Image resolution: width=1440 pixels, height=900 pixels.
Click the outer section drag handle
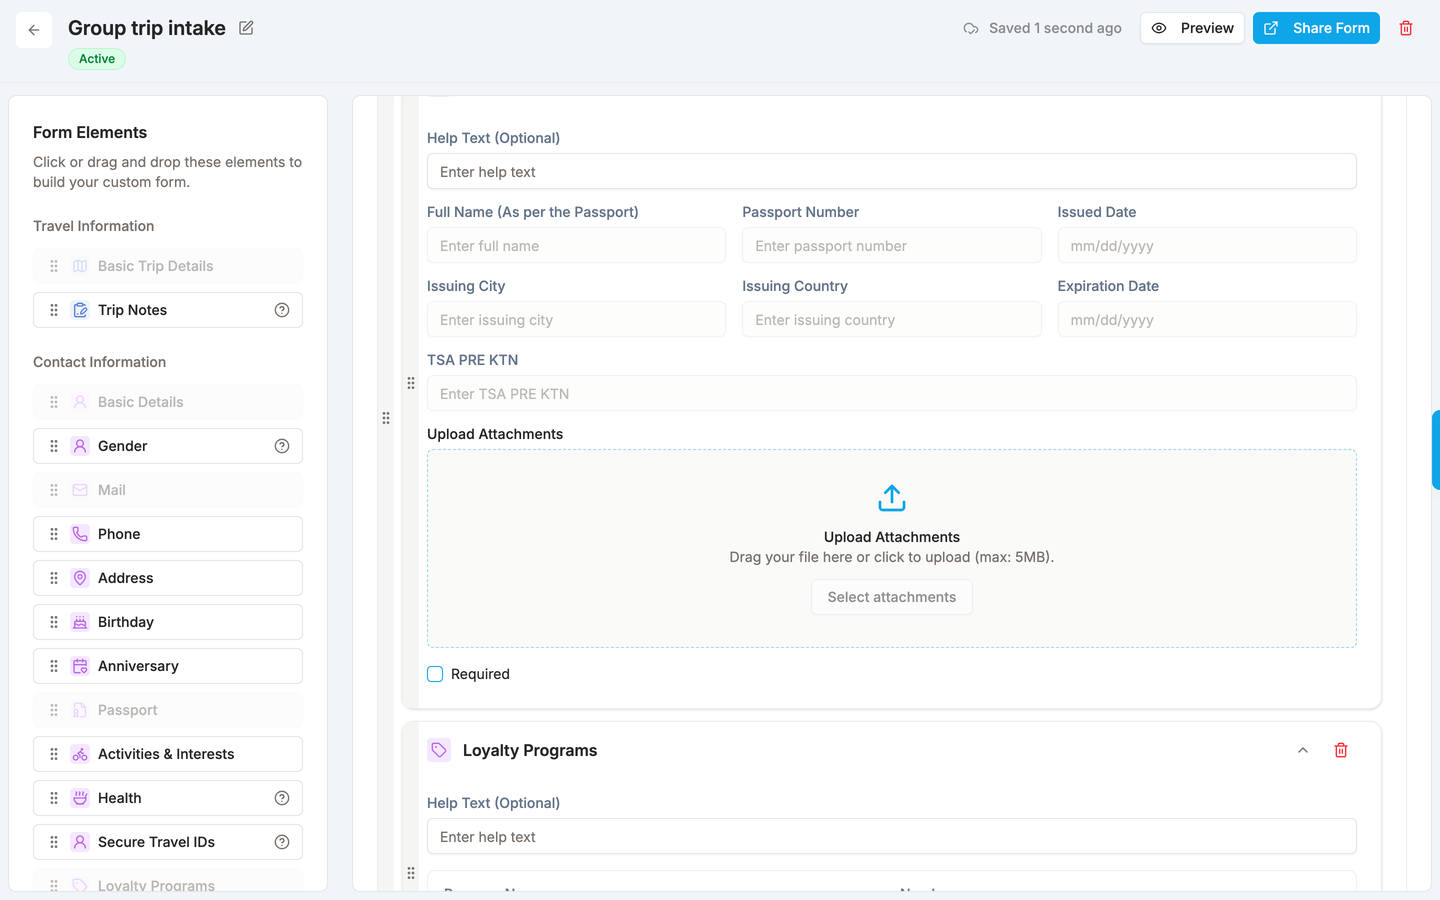386,418
